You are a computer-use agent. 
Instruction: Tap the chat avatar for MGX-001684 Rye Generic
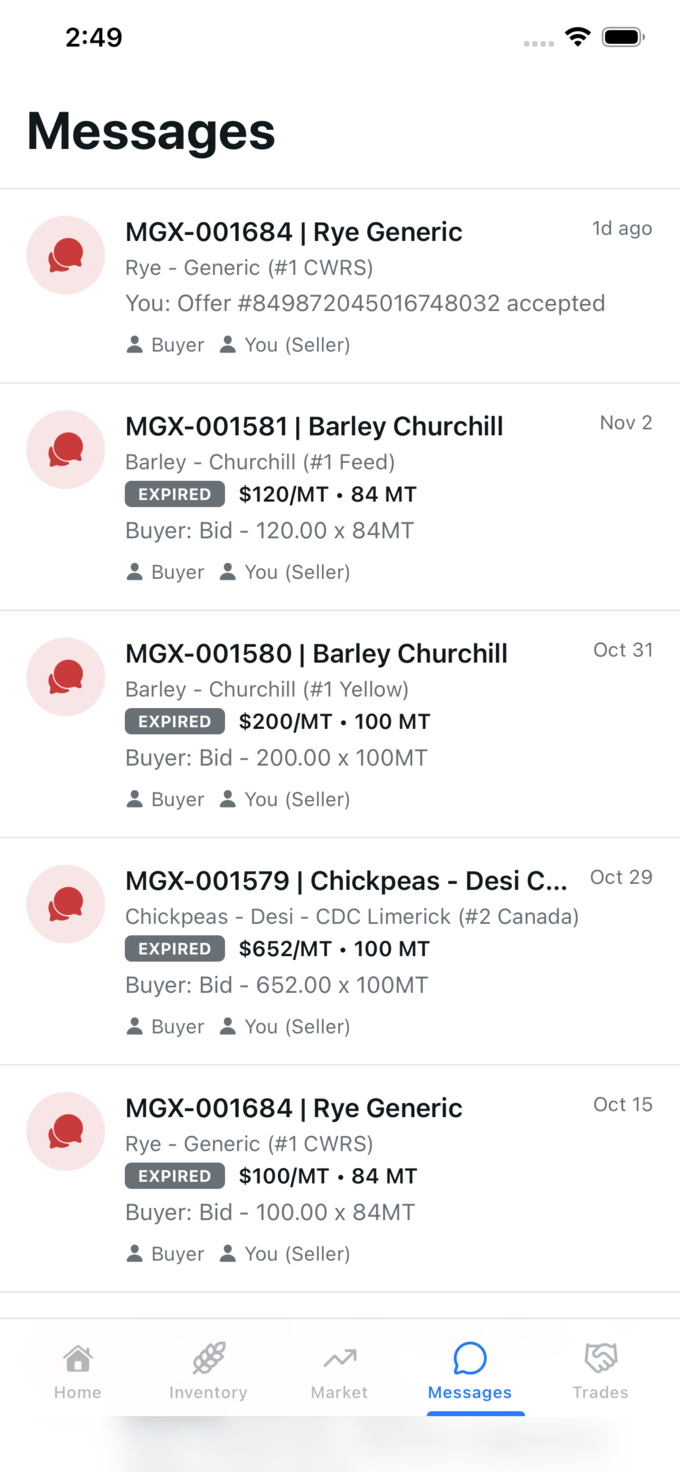point(65,255)
